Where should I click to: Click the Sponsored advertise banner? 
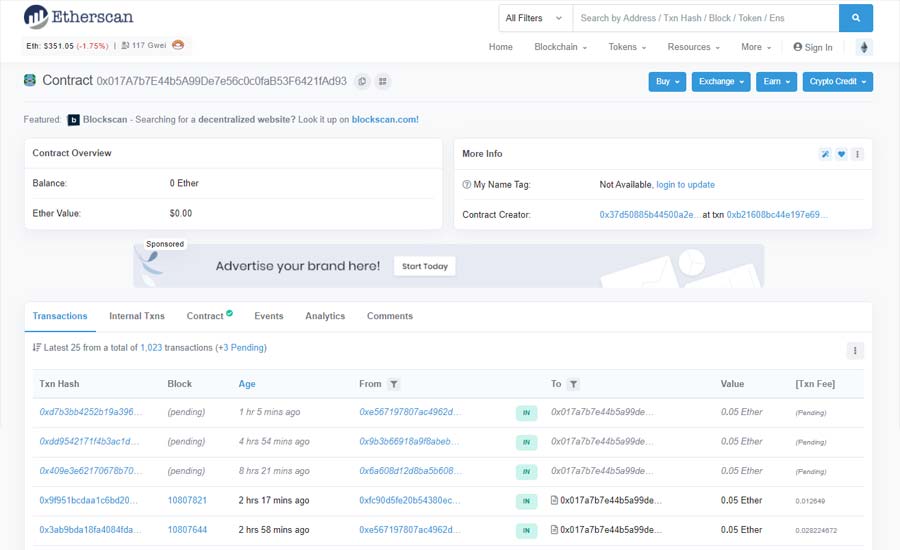click(448, 266)
